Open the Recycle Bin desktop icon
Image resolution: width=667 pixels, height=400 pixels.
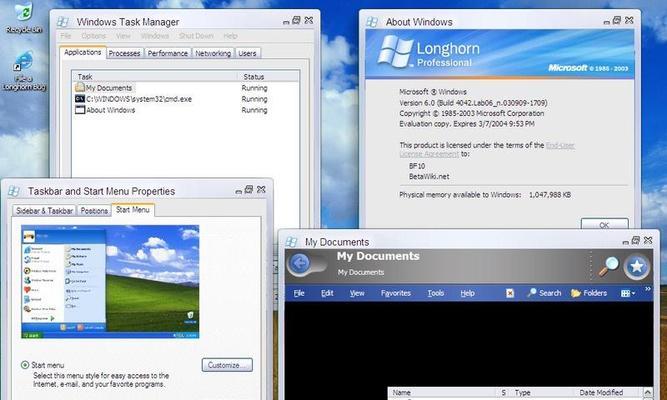(23, 17)
